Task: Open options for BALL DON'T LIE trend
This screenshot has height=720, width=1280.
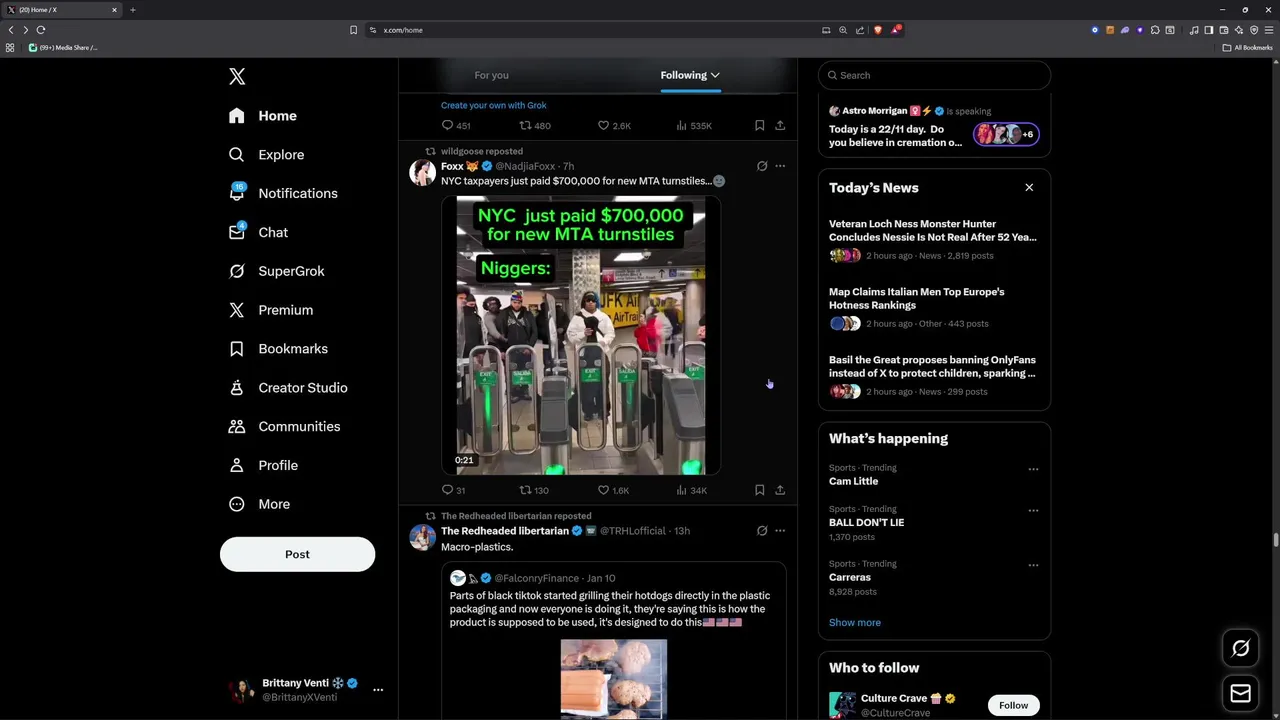Action: tap(1033, 510)
